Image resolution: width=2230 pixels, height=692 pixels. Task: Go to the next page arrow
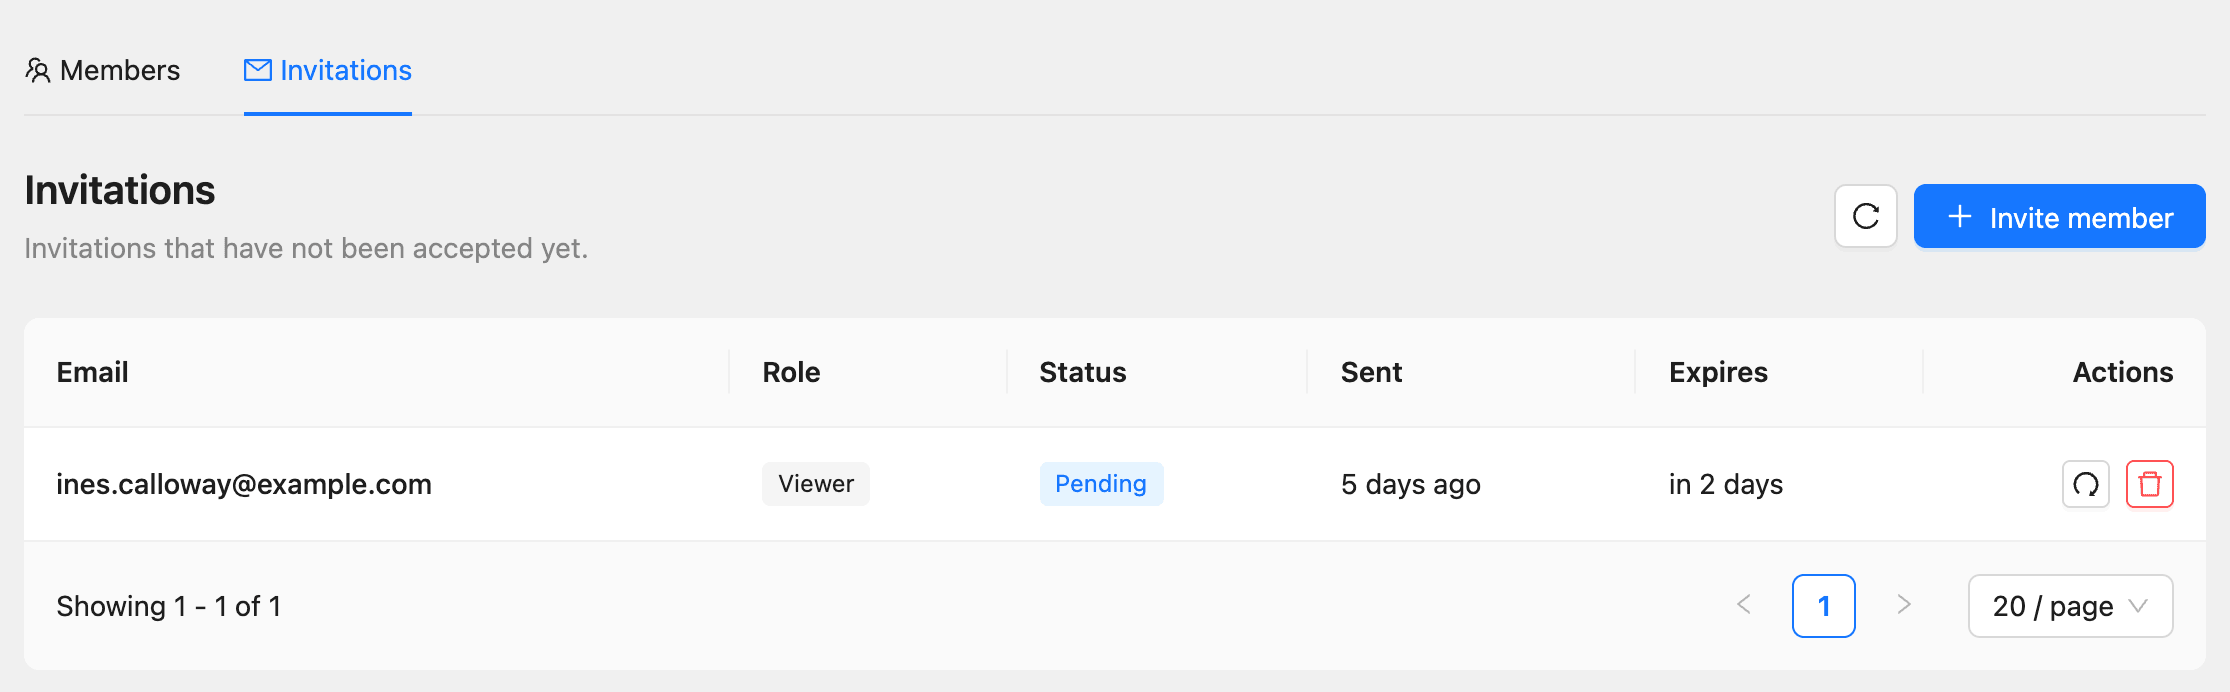tap(1904, 605)
